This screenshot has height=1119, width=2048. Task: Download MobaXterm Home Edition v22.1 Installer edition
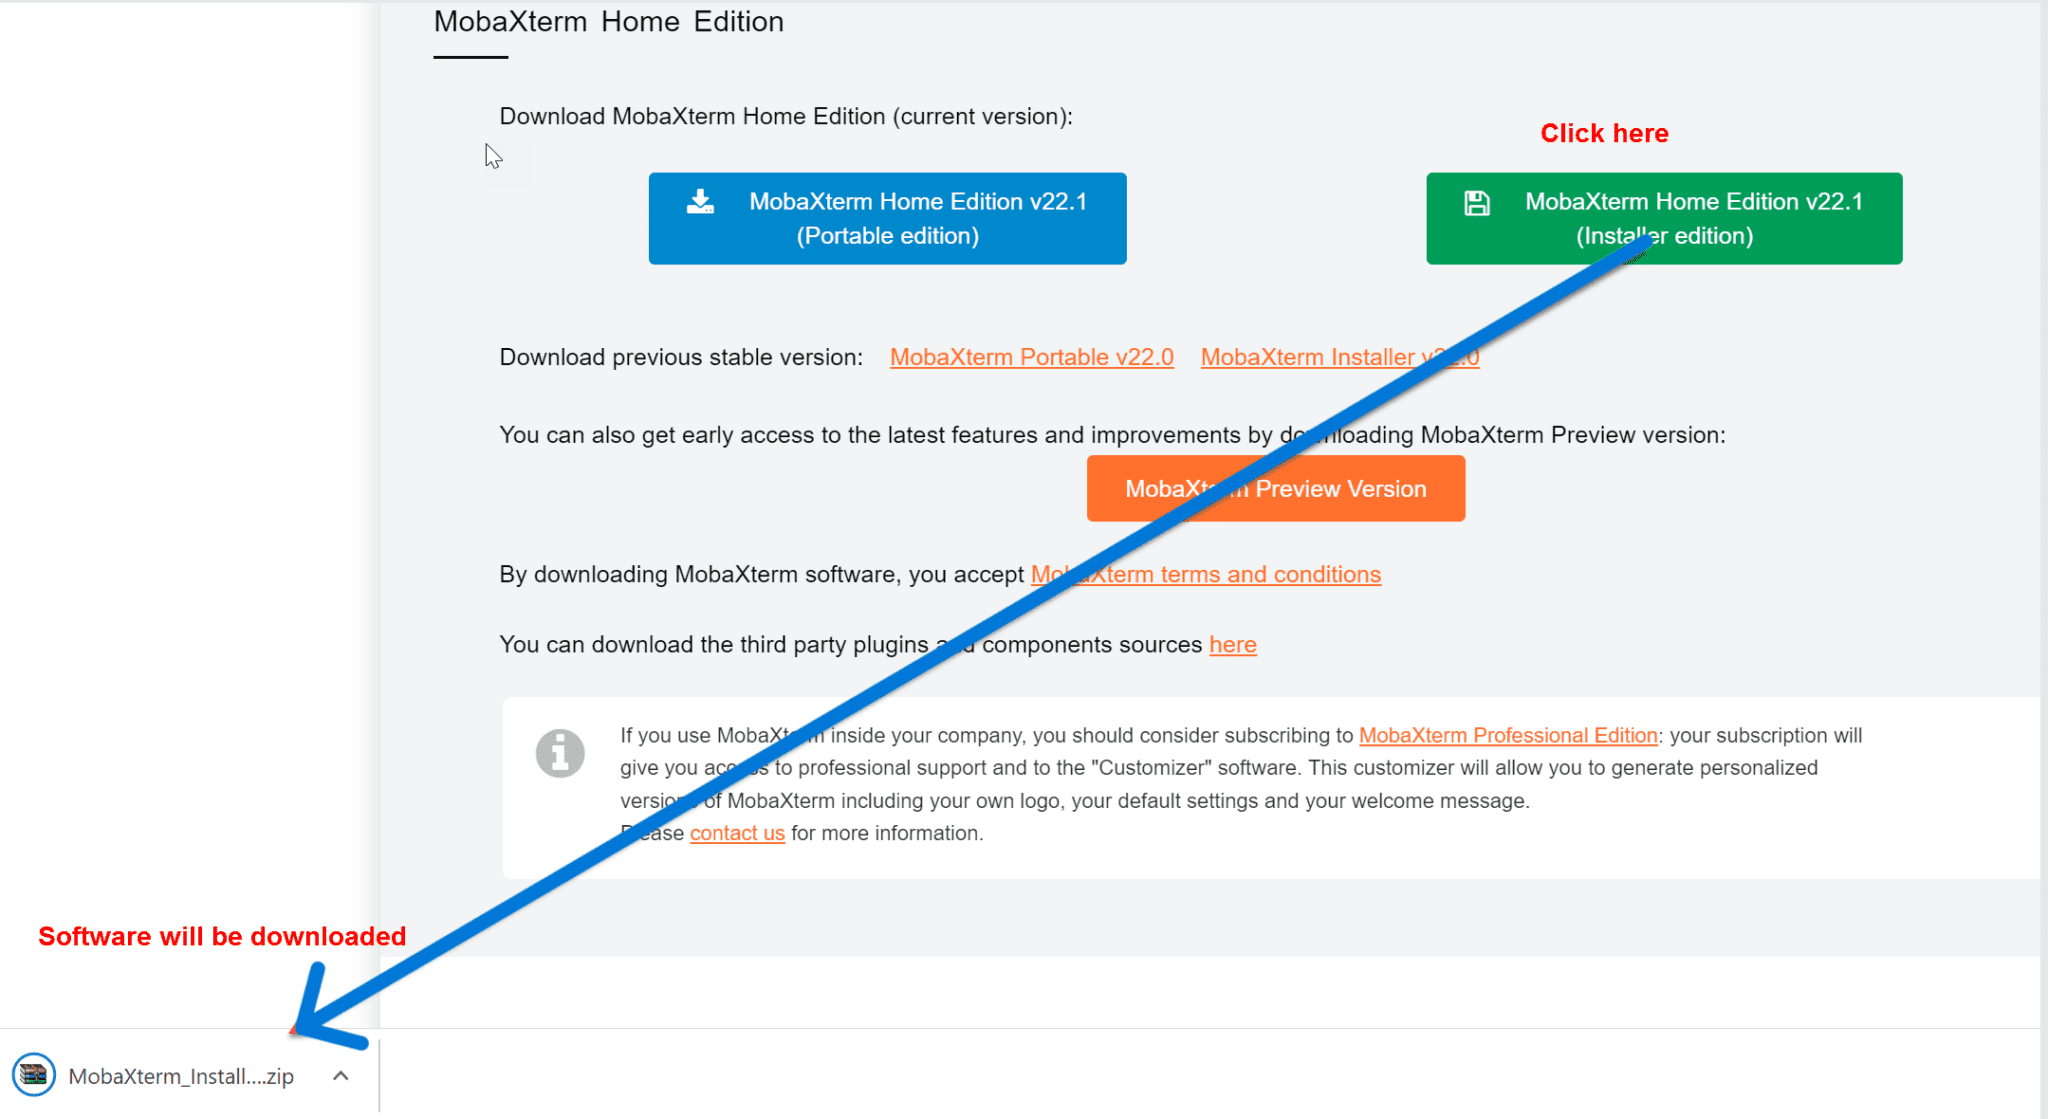coord(1664,218)
